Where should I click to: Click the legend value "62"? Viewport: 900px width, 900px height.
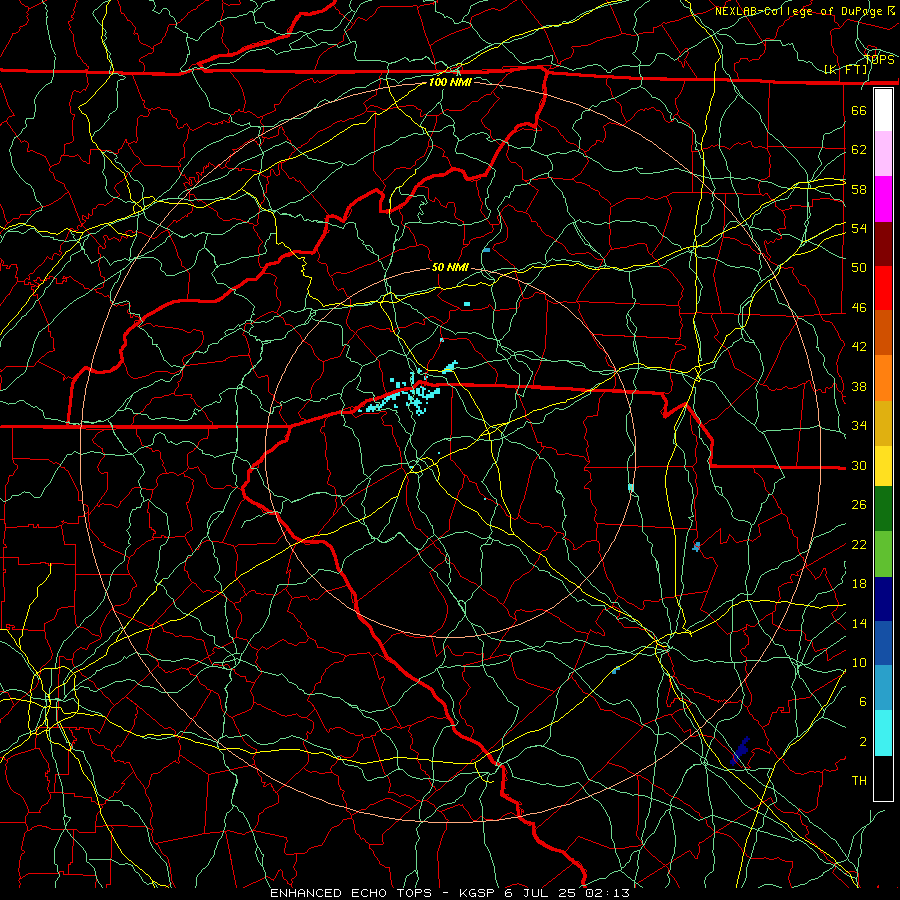pos(859,150)
